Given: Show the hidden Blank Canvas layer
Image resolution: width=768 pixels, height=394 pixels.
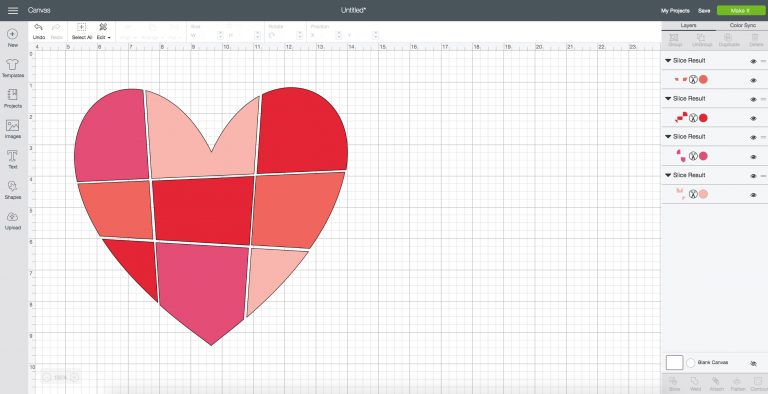Looking at the screenshot, I should coord(753,363).
